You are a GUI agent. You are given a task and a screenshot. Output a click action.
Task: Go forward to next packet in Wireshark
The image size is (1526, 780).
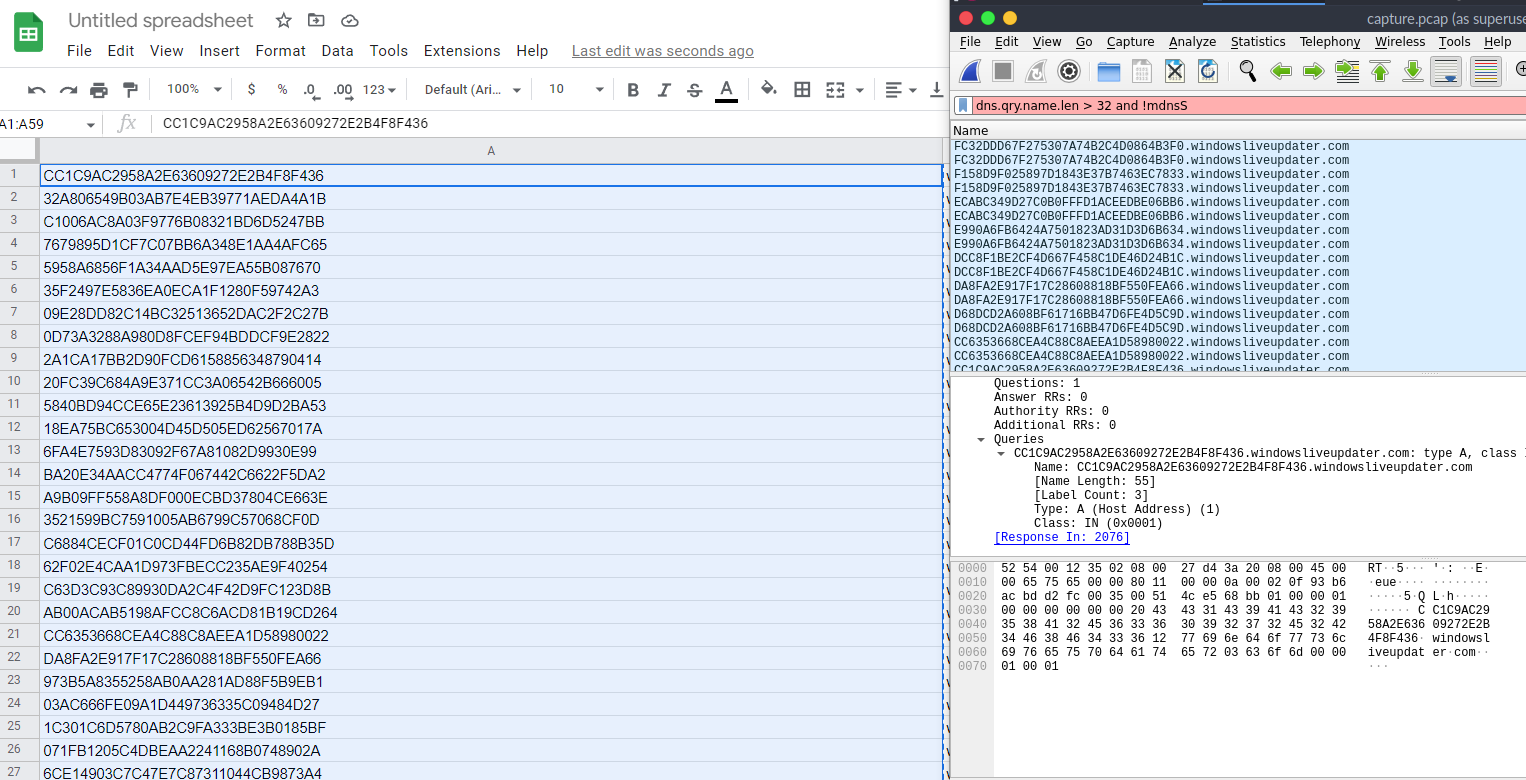coord(1314,71)
